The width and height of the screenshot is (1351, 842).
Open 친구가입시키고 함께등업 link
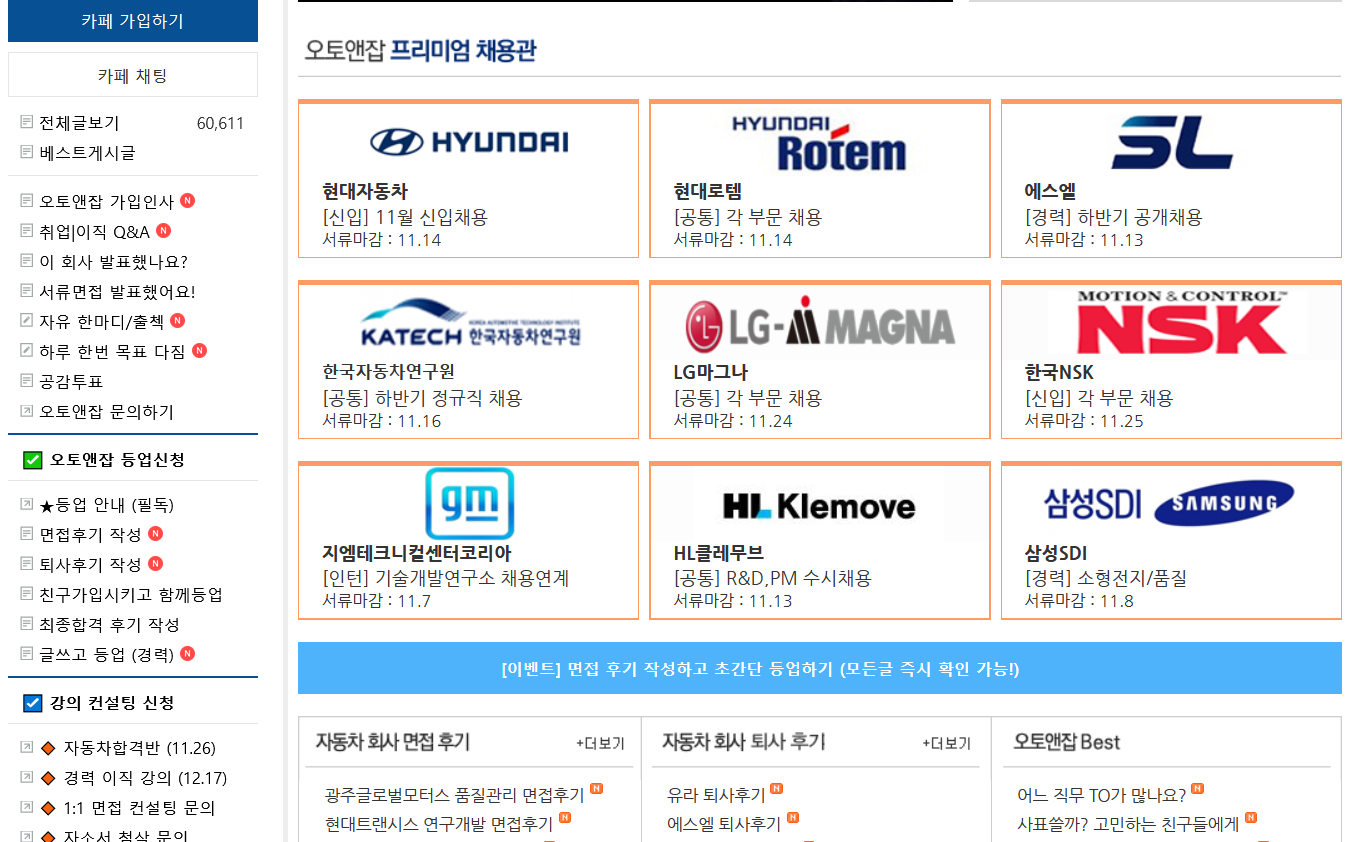tap(131, 594)
